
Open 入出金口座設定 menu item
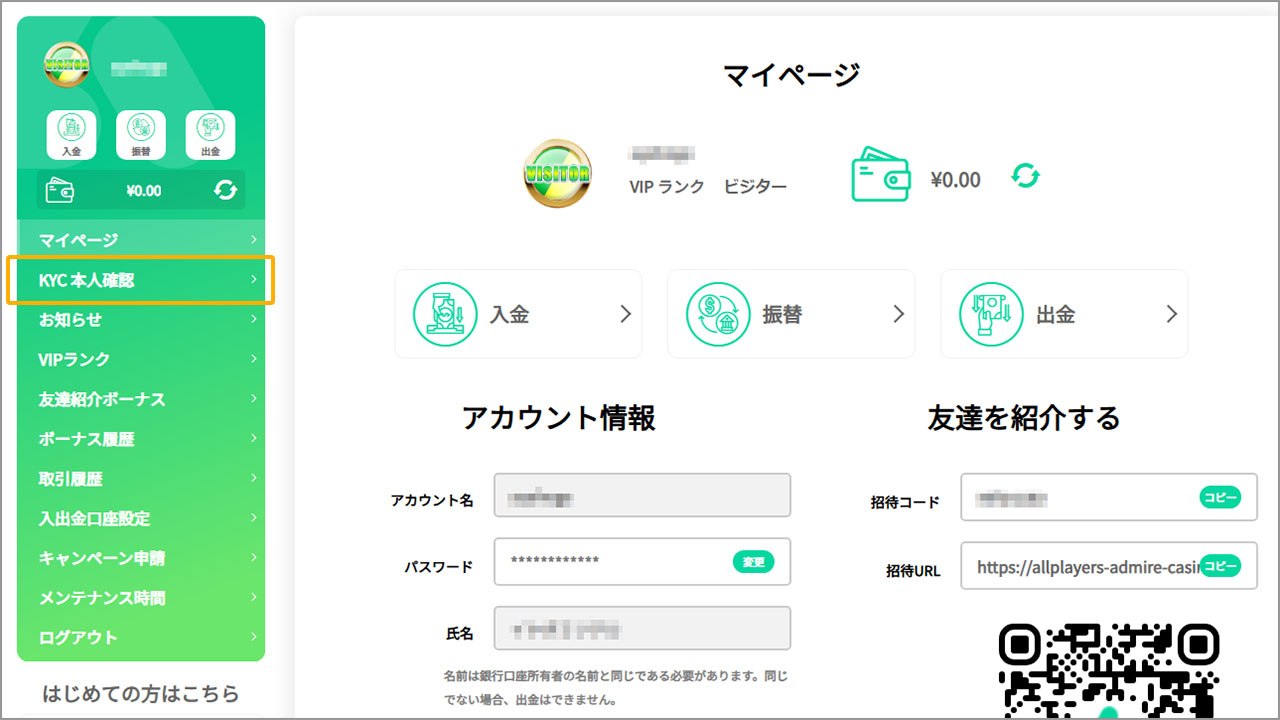point(141,518)
